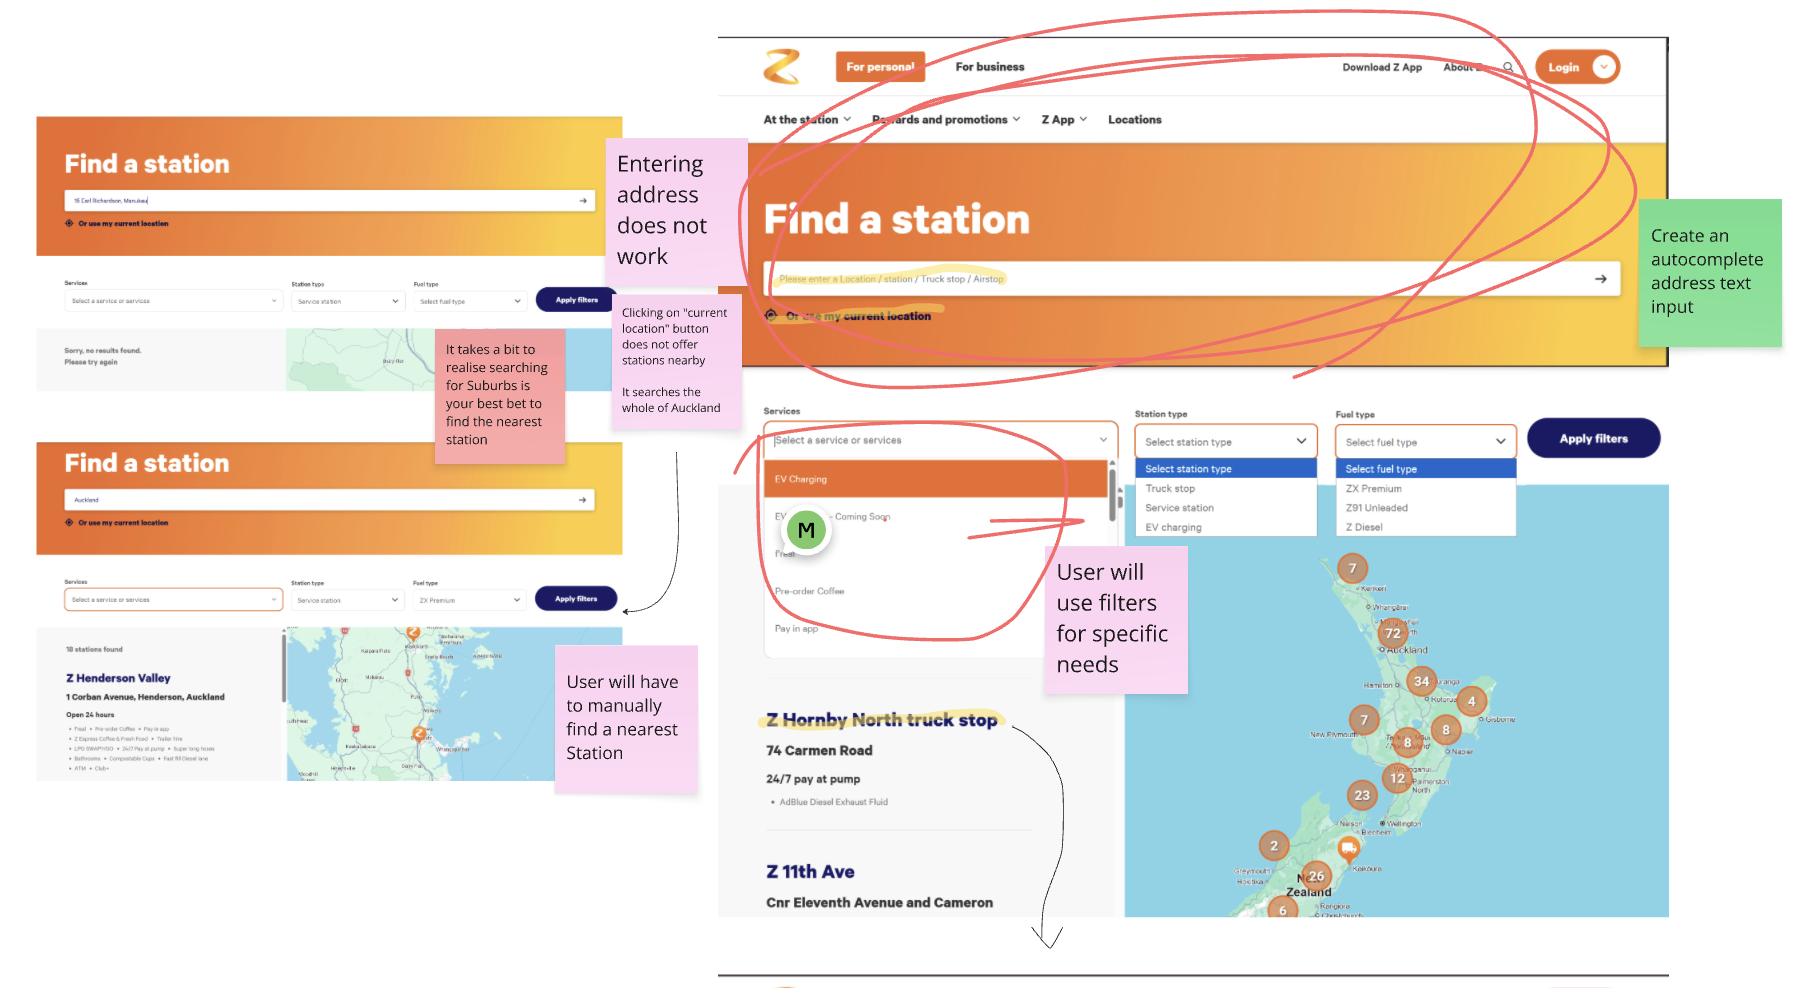1810x988 pixels.
Task: Click map cluster marker 6 at bottom
Action: click(x=1283, y=909)
